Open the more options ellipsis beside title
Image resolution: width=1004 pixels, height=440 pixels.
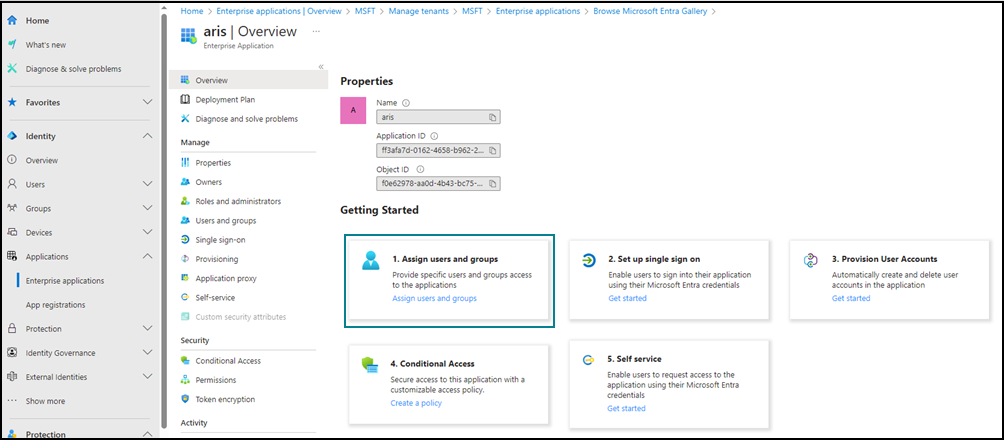(x=316, y=31)
